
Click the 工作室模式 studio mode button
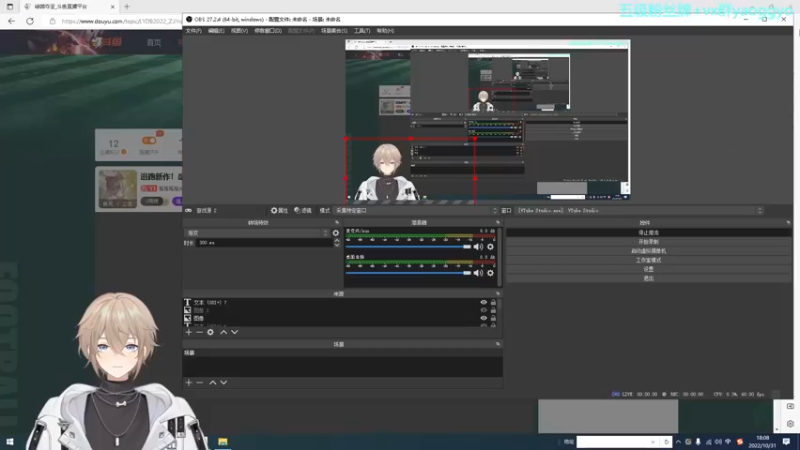pos(648,260)
